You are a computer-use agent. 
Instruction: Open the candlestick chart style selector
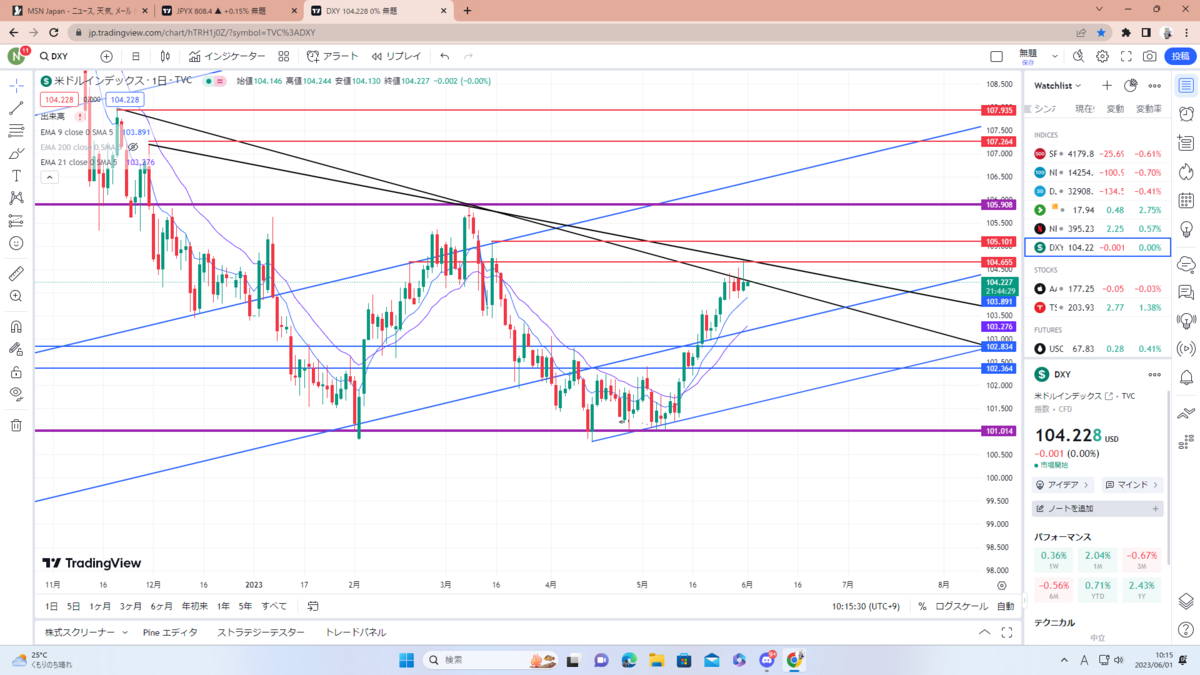(166, 57)
